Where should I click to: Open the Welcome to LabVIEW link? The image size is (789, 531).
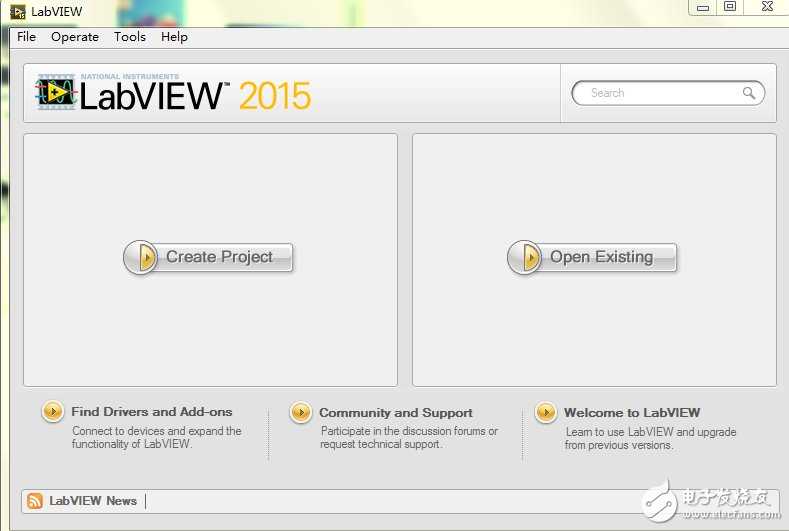tap(632, 413)
